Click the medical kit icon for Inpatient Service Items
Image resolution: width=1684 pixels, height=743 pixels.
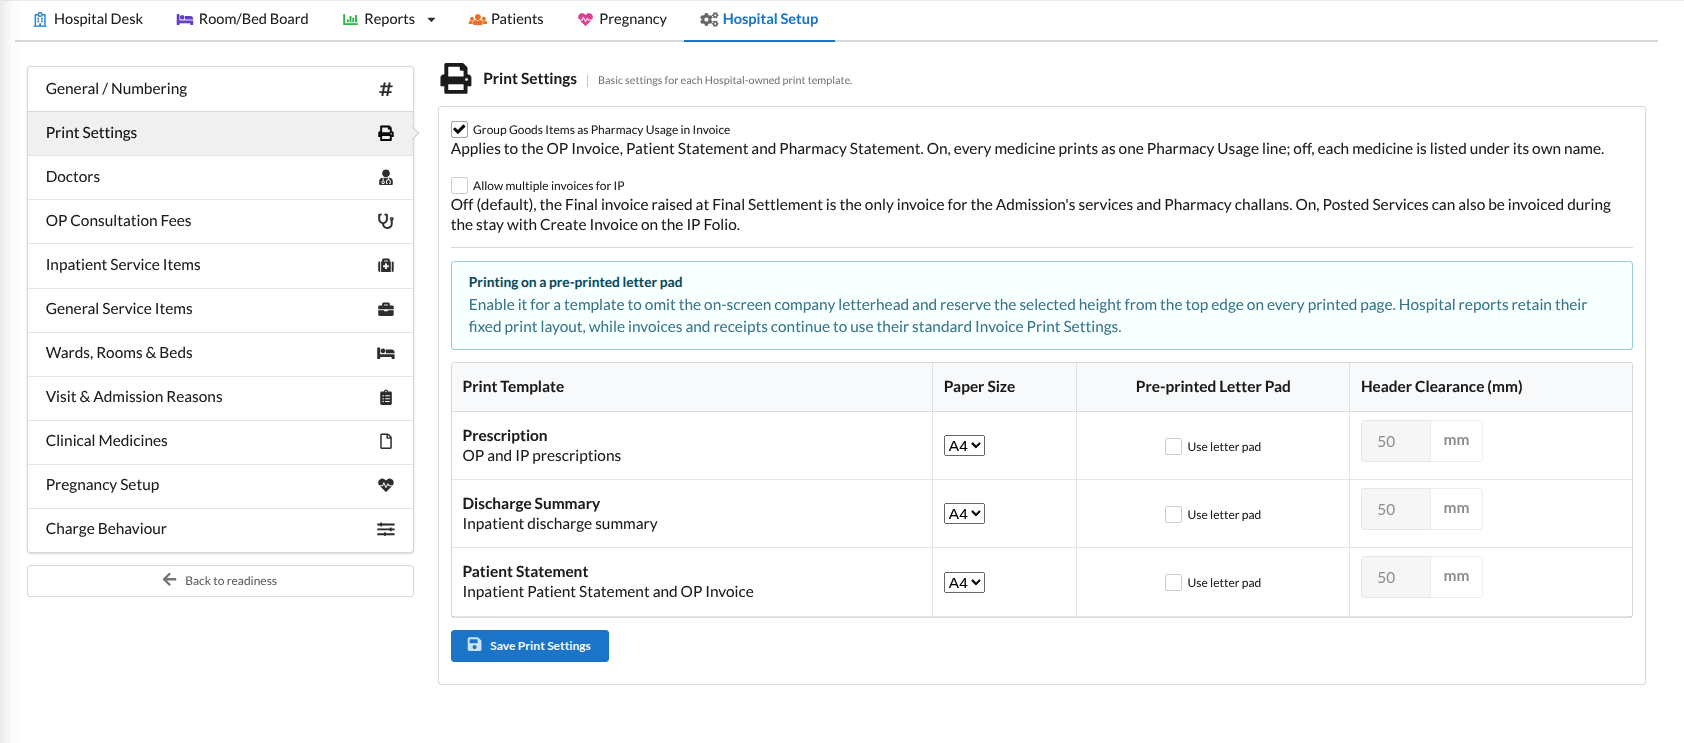(386, 265)
